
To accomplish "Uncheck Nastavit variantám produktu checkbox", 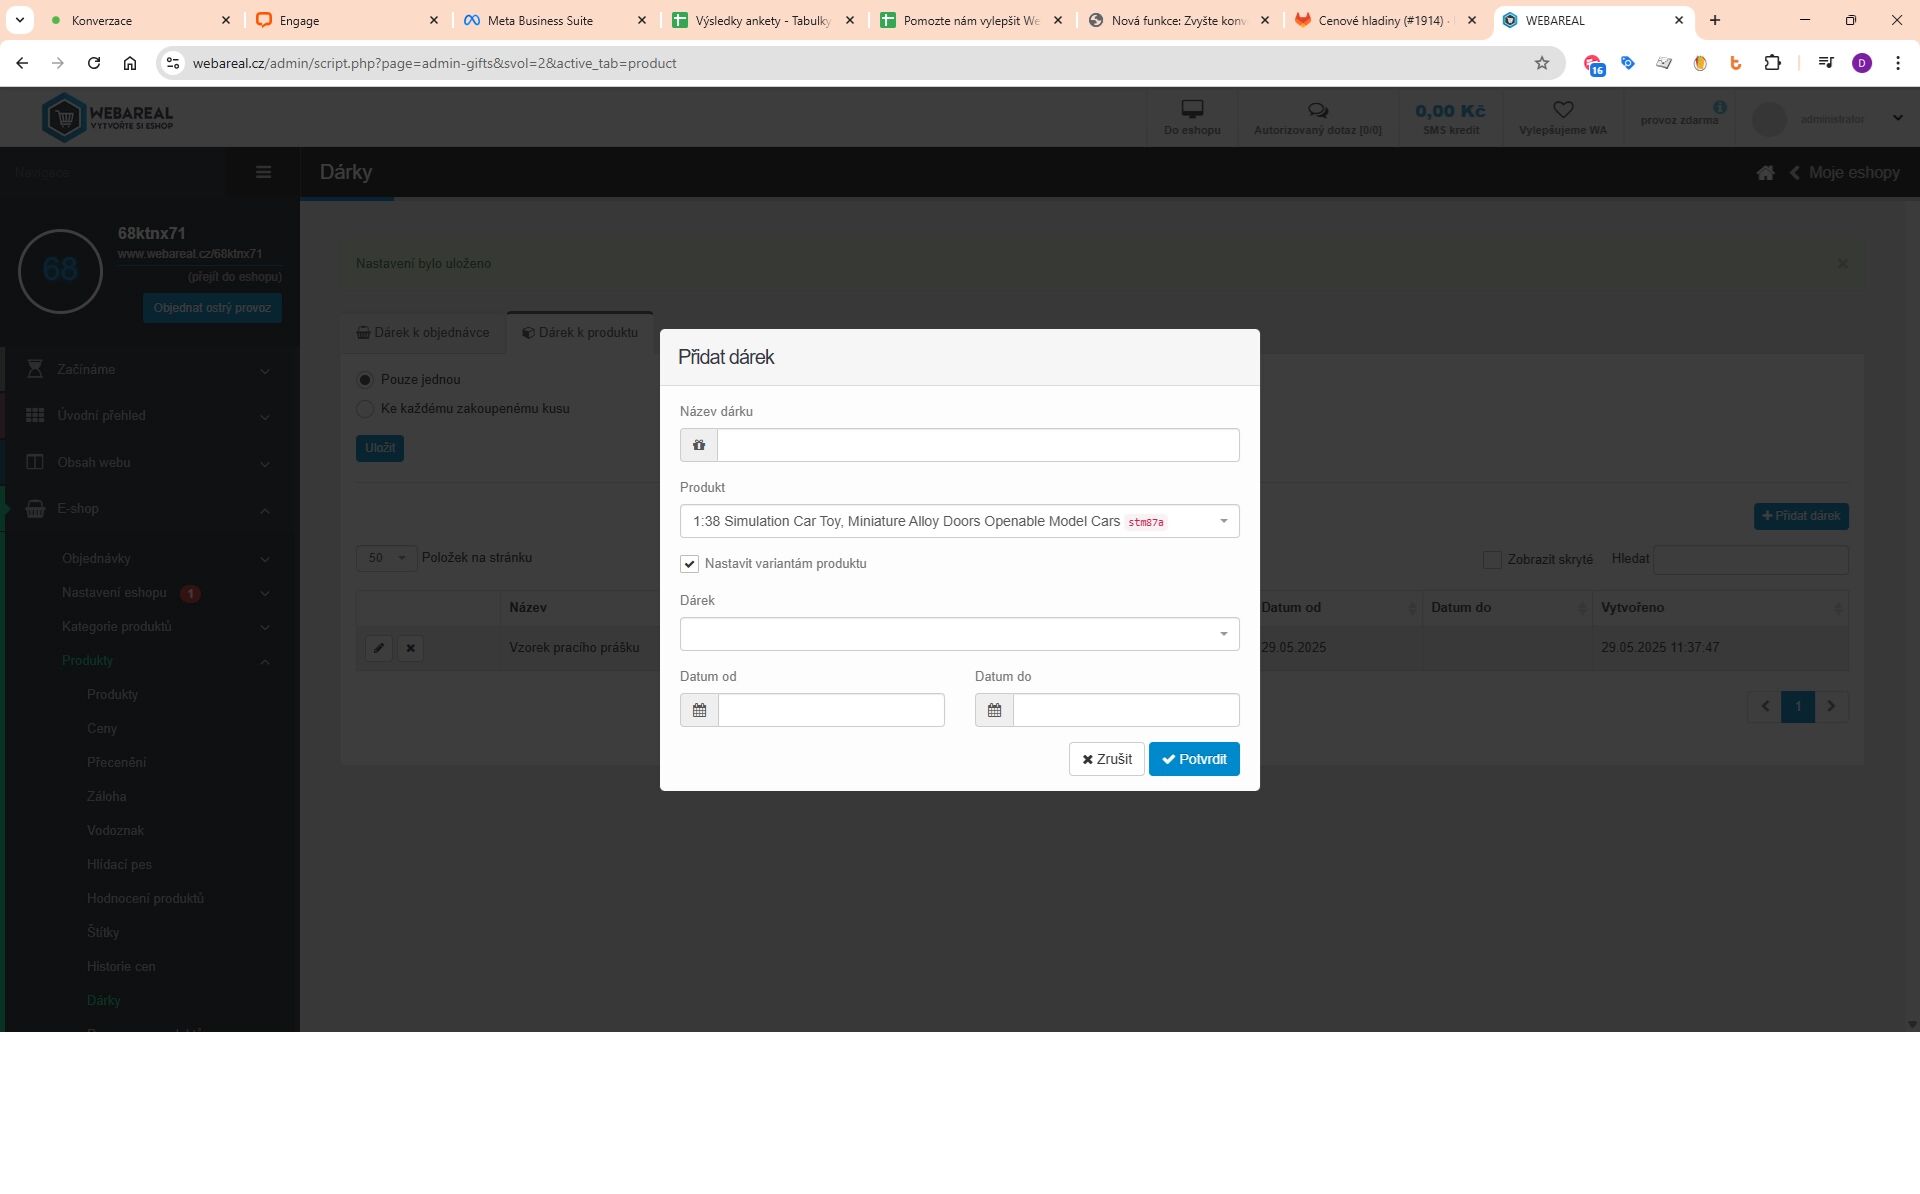I will coord(689,564).
